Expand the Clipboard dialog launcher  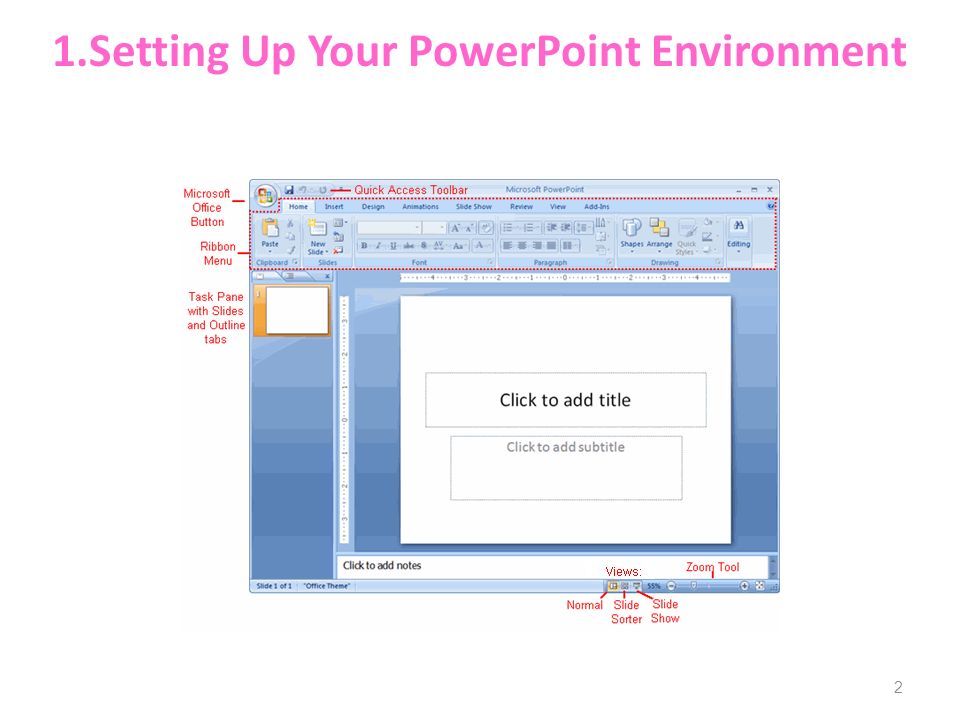click(x=295, y=262)
